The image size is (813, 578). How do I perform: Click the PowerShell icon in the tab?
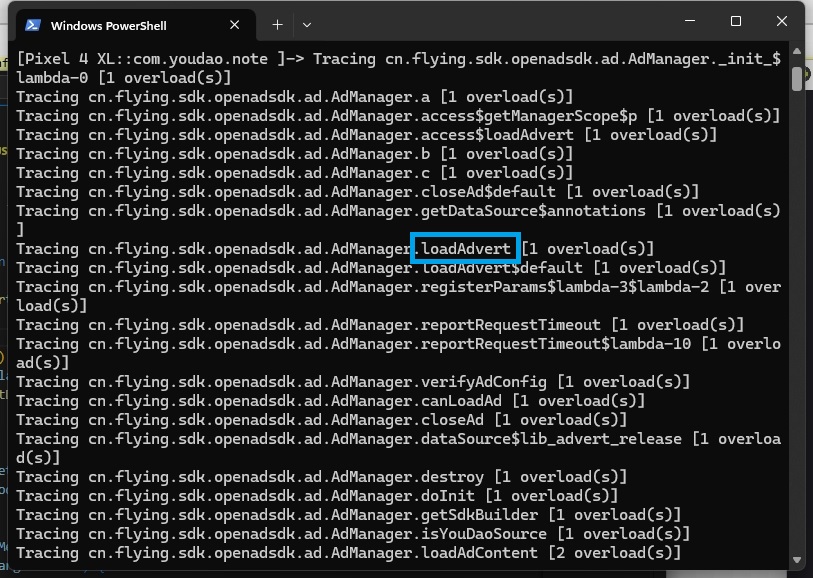[33, 24]
